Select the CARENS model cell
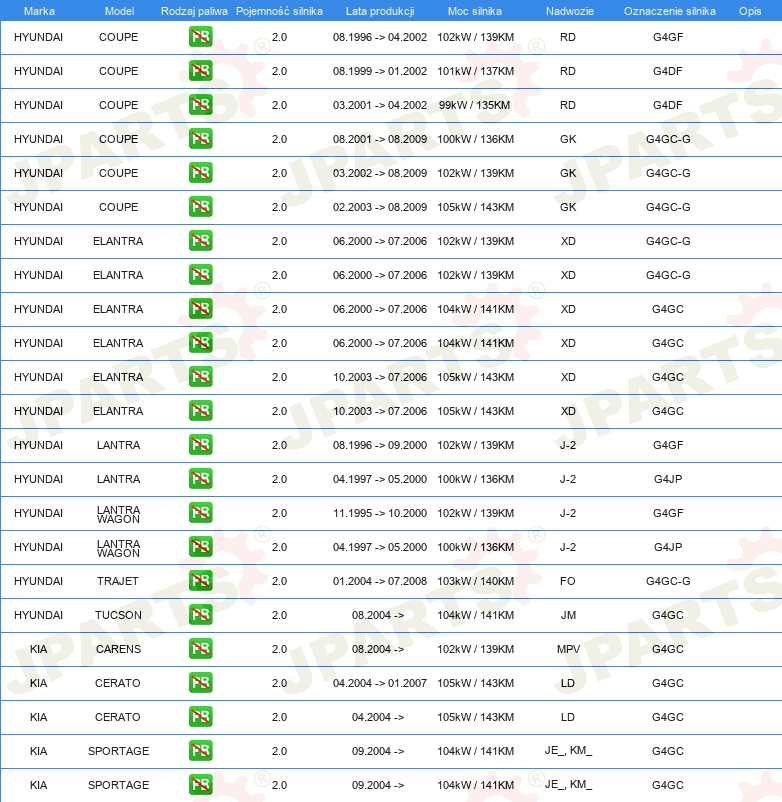Image resolution: width=782 pixels, height=802 pixels. point(118,649)
